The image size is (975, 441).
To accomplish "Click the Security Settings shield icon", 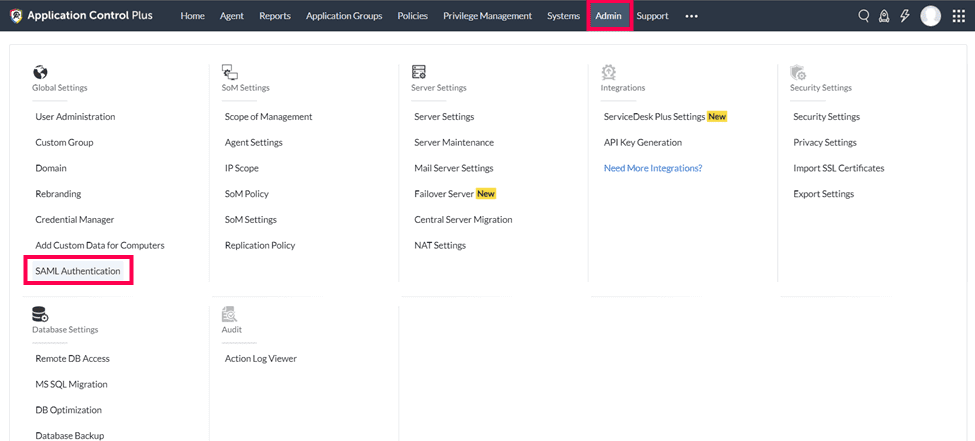I will (x=798, y=72).
